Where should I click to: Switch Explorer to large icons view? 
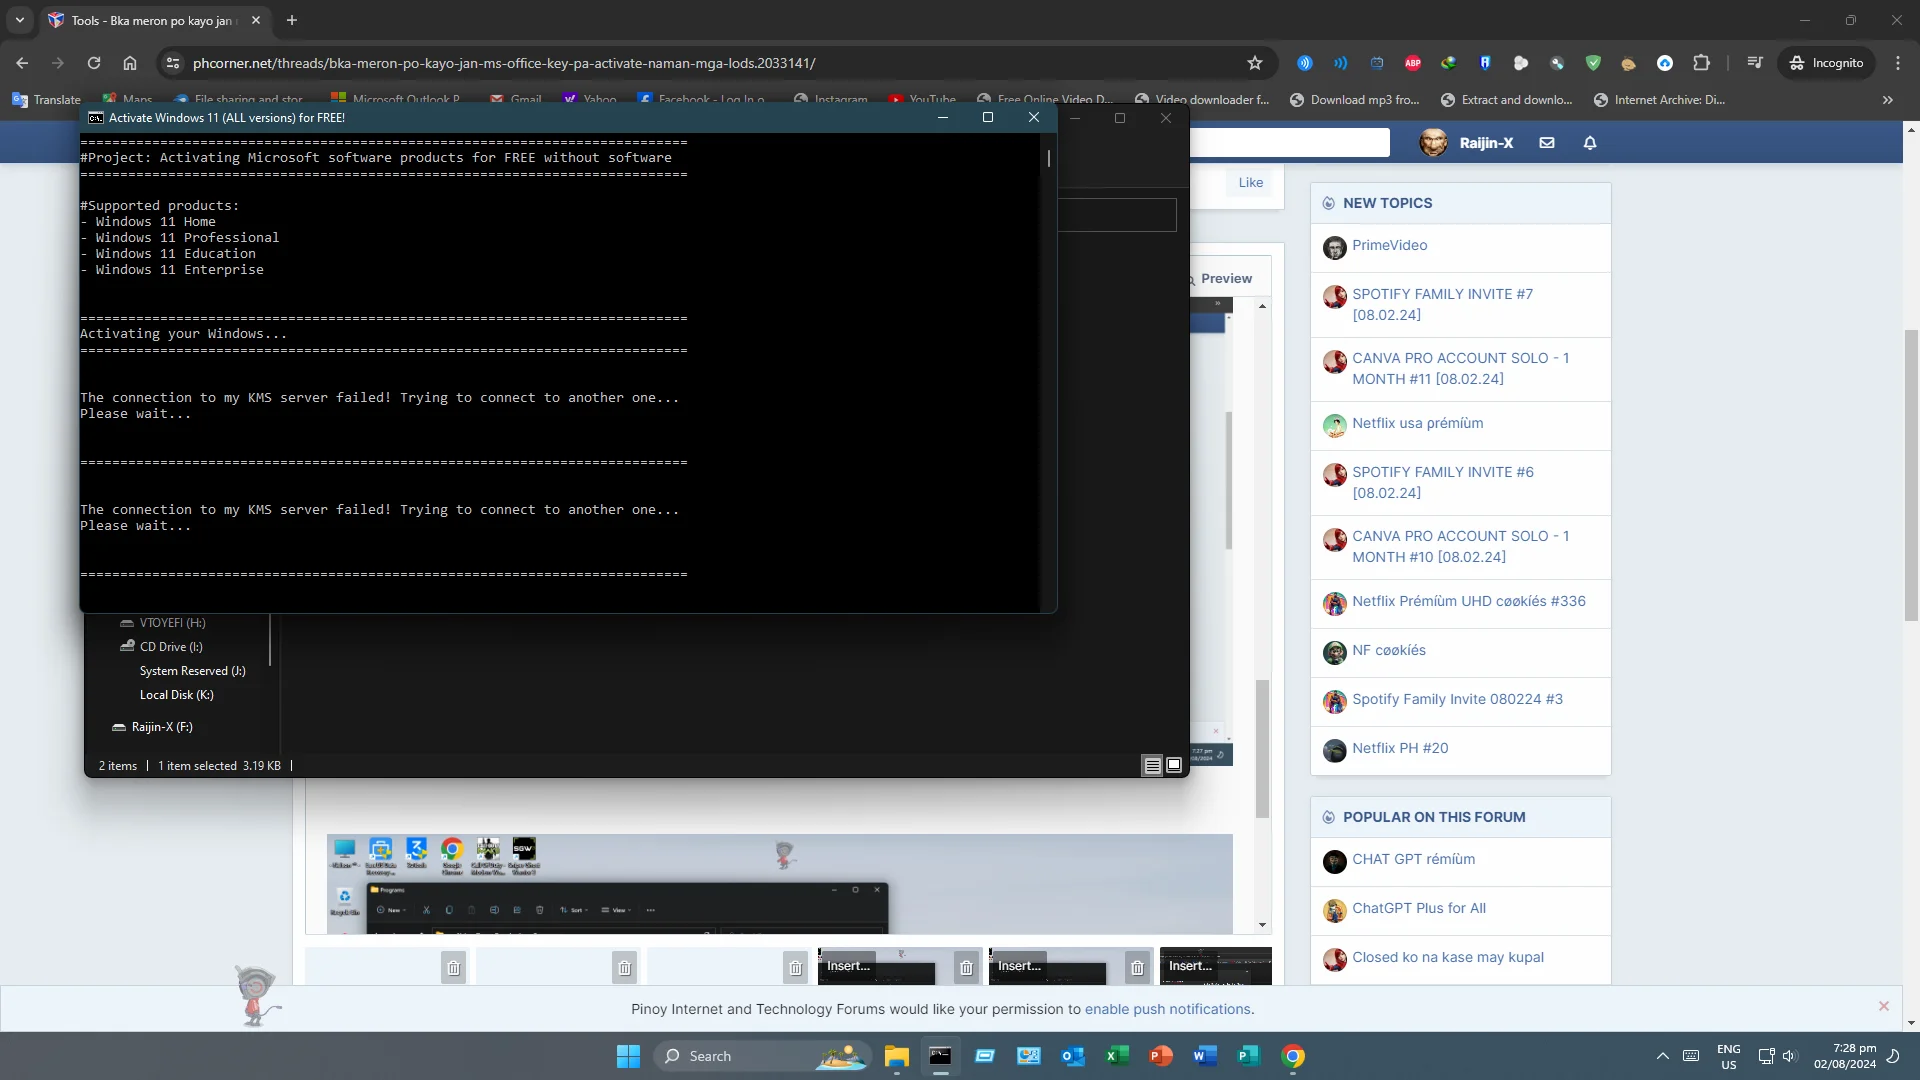point(1174,765)
